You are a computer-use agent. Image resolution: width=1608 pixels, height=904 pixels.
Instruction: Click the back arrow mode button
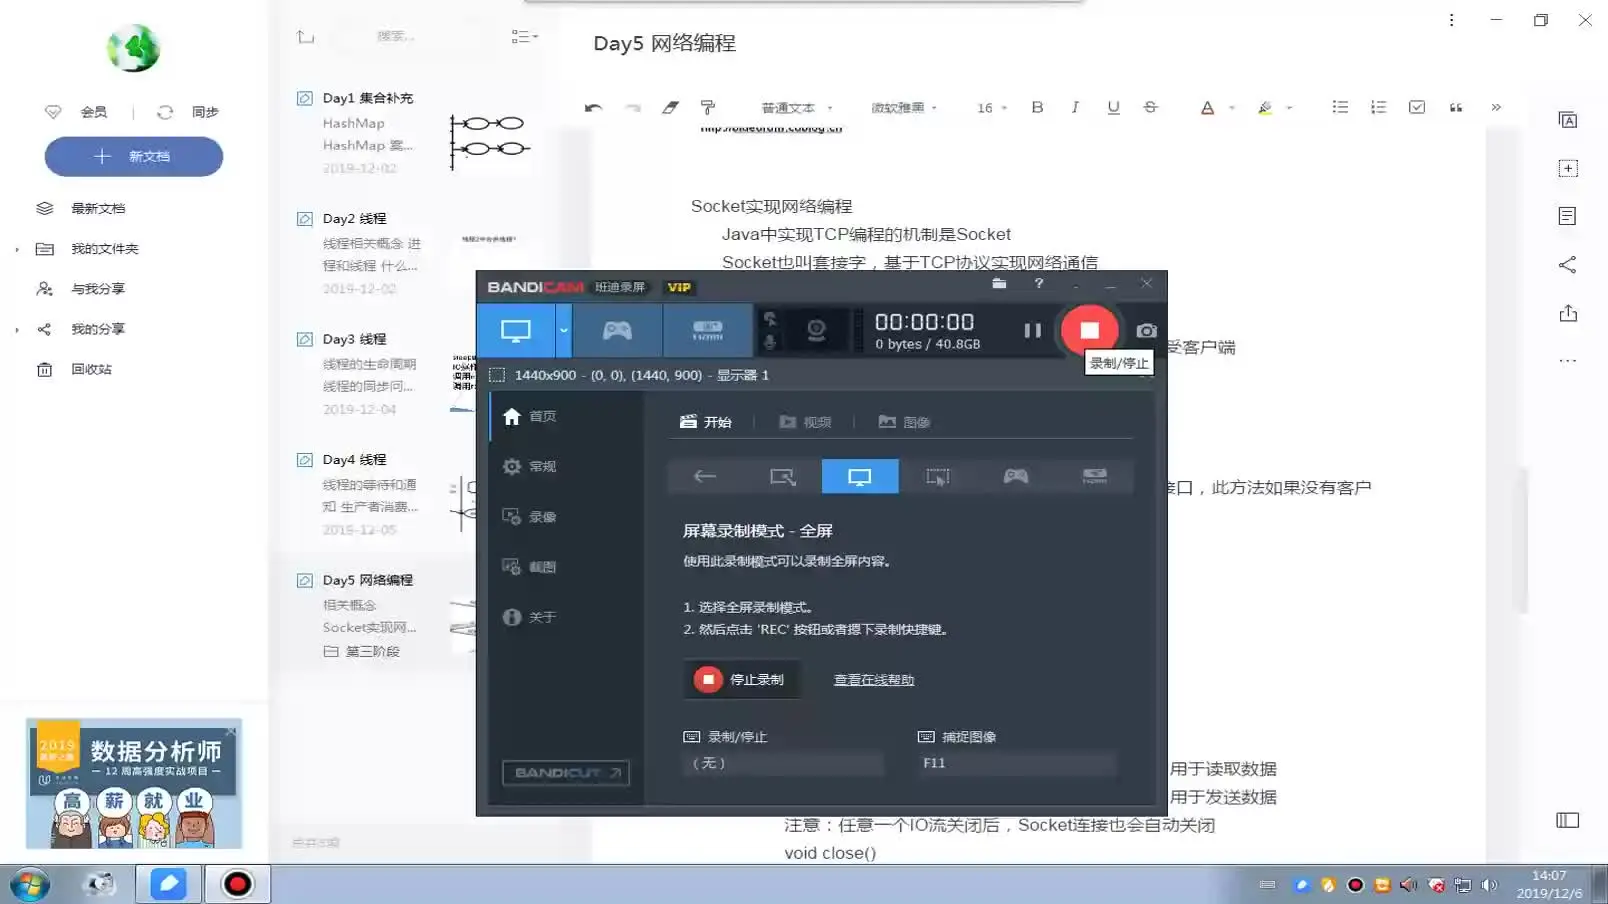pyautogui.click(x=705, y=477)
